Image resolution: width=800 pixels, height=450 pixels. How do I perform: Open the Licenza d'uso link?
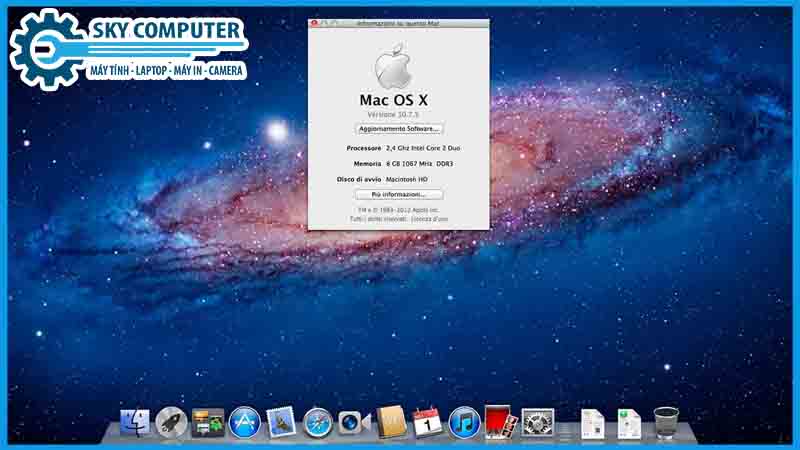[x=429, y=219]
